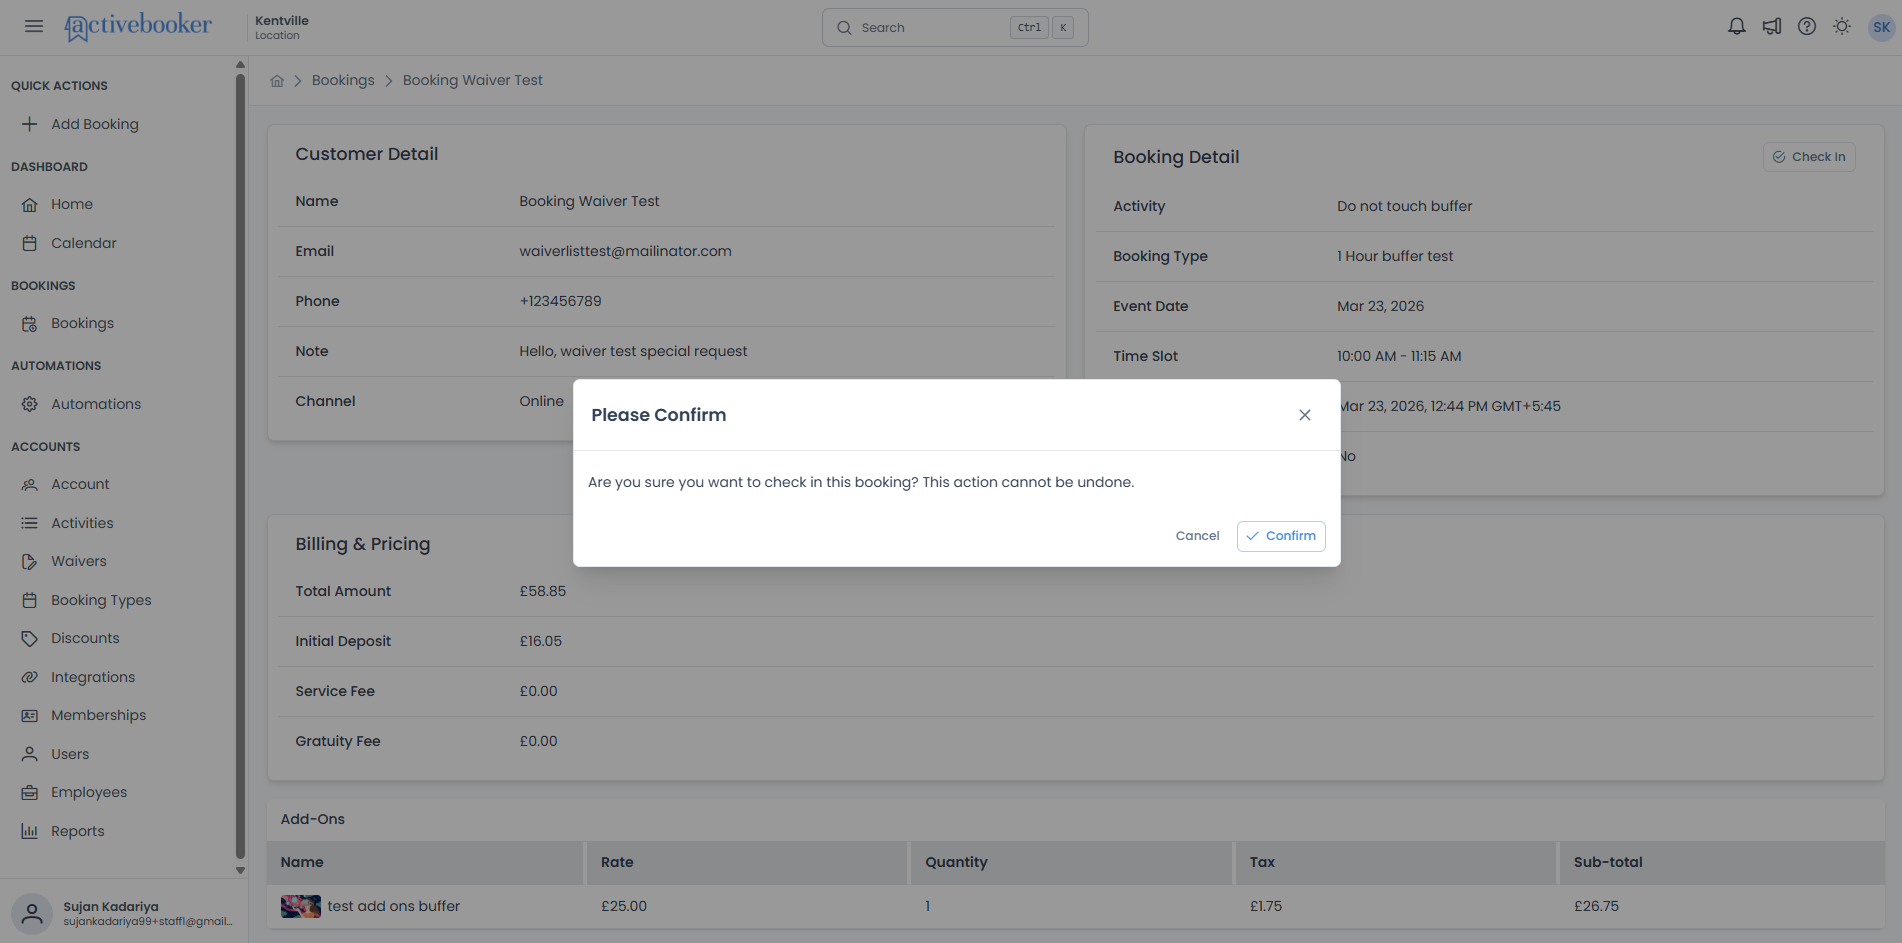Open the notifications bell icon

(x=1737, y=27)
